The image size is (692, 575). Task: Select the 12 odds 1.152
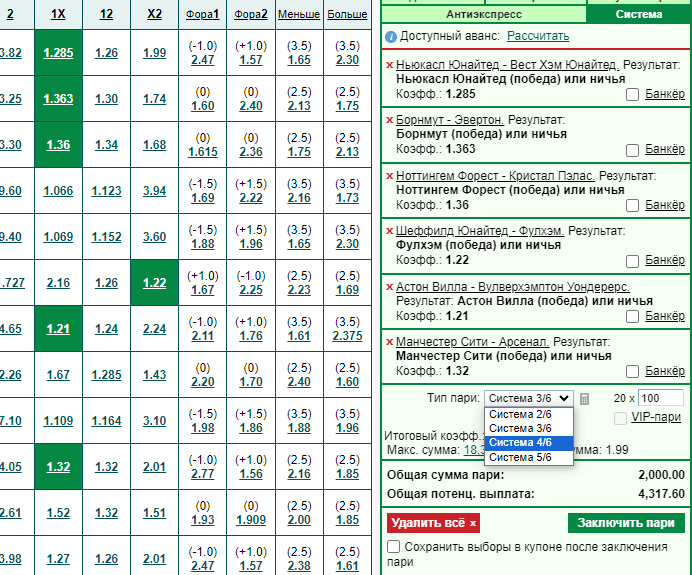(106, 237)
